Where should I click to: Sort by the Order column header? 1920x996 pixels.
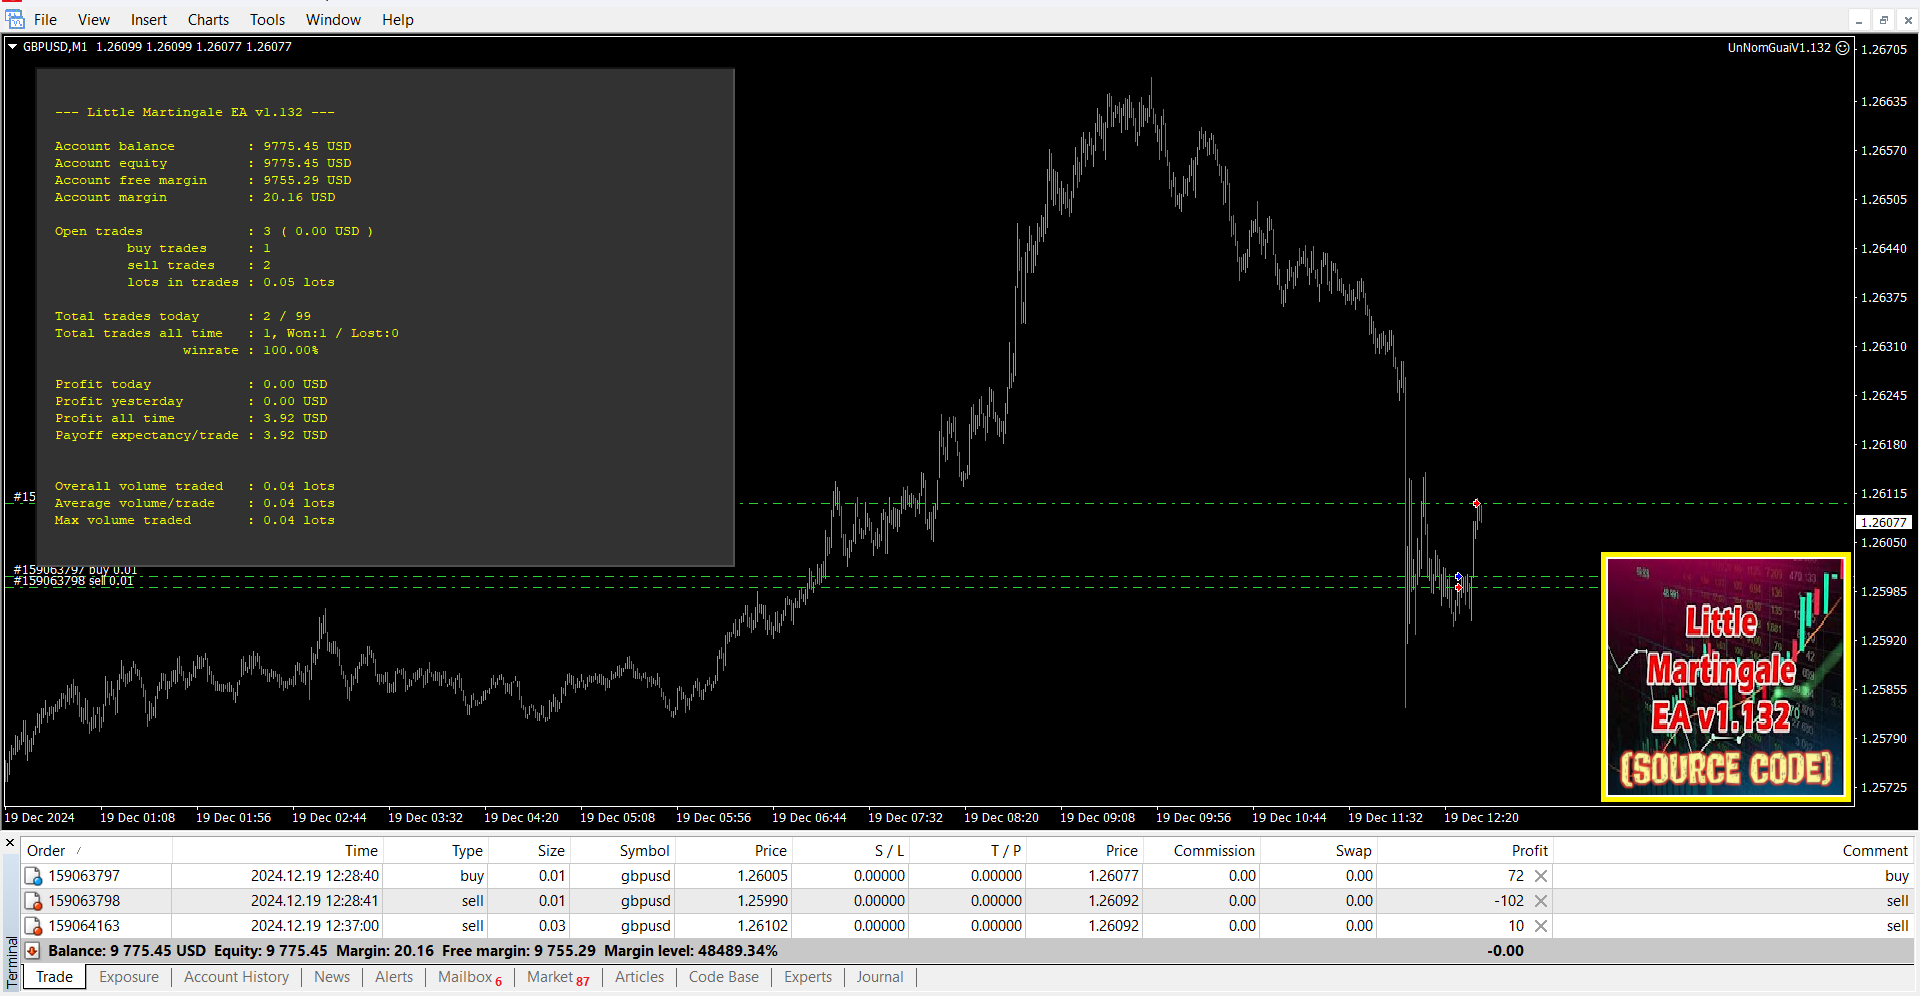point(46,850)
